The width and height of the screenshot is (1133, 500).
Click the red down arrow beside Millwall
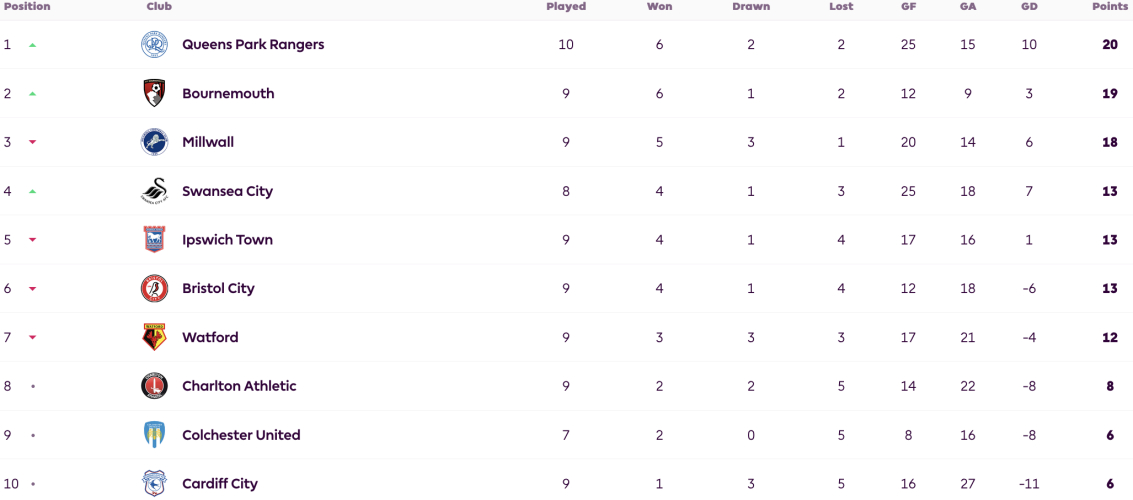pos(32,142)
